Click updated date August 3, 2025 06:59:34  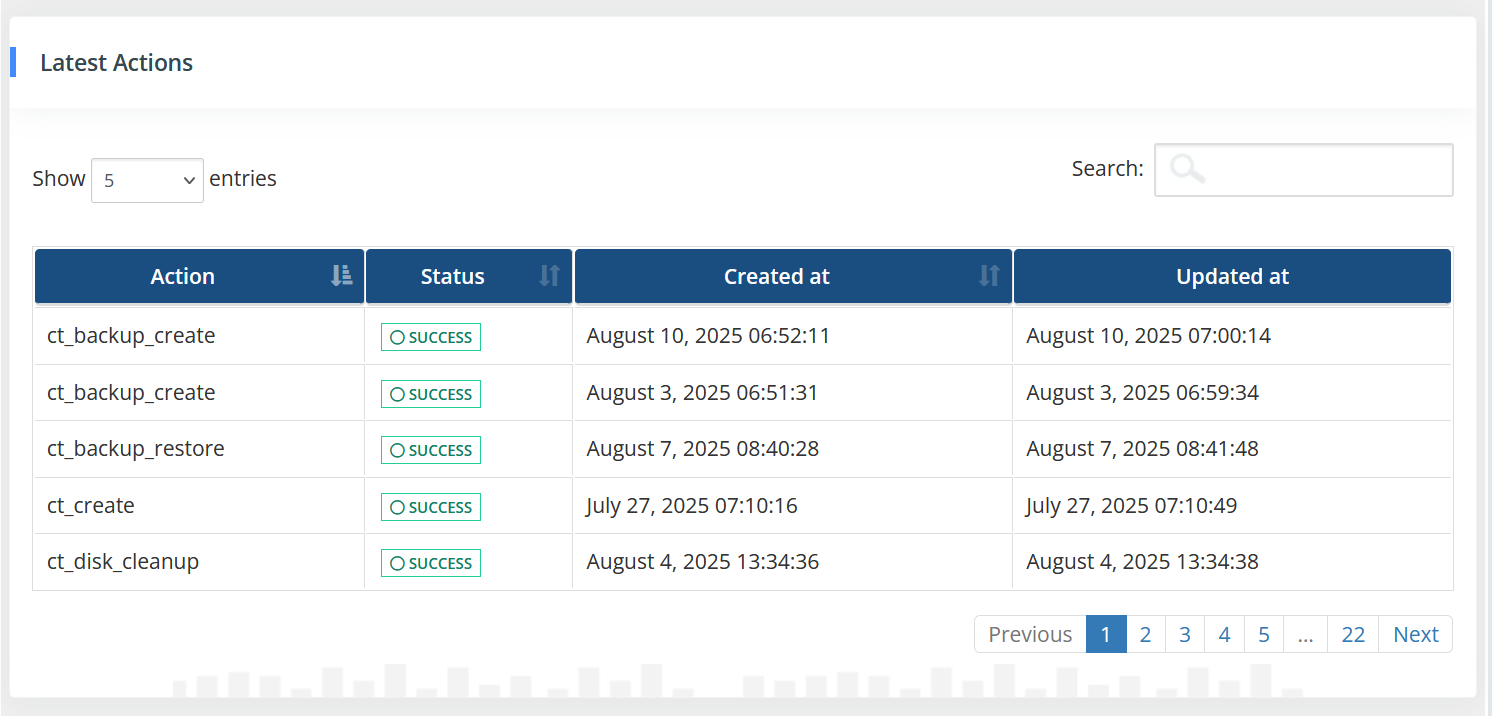pyautogui.click(x=1143, y=393)
